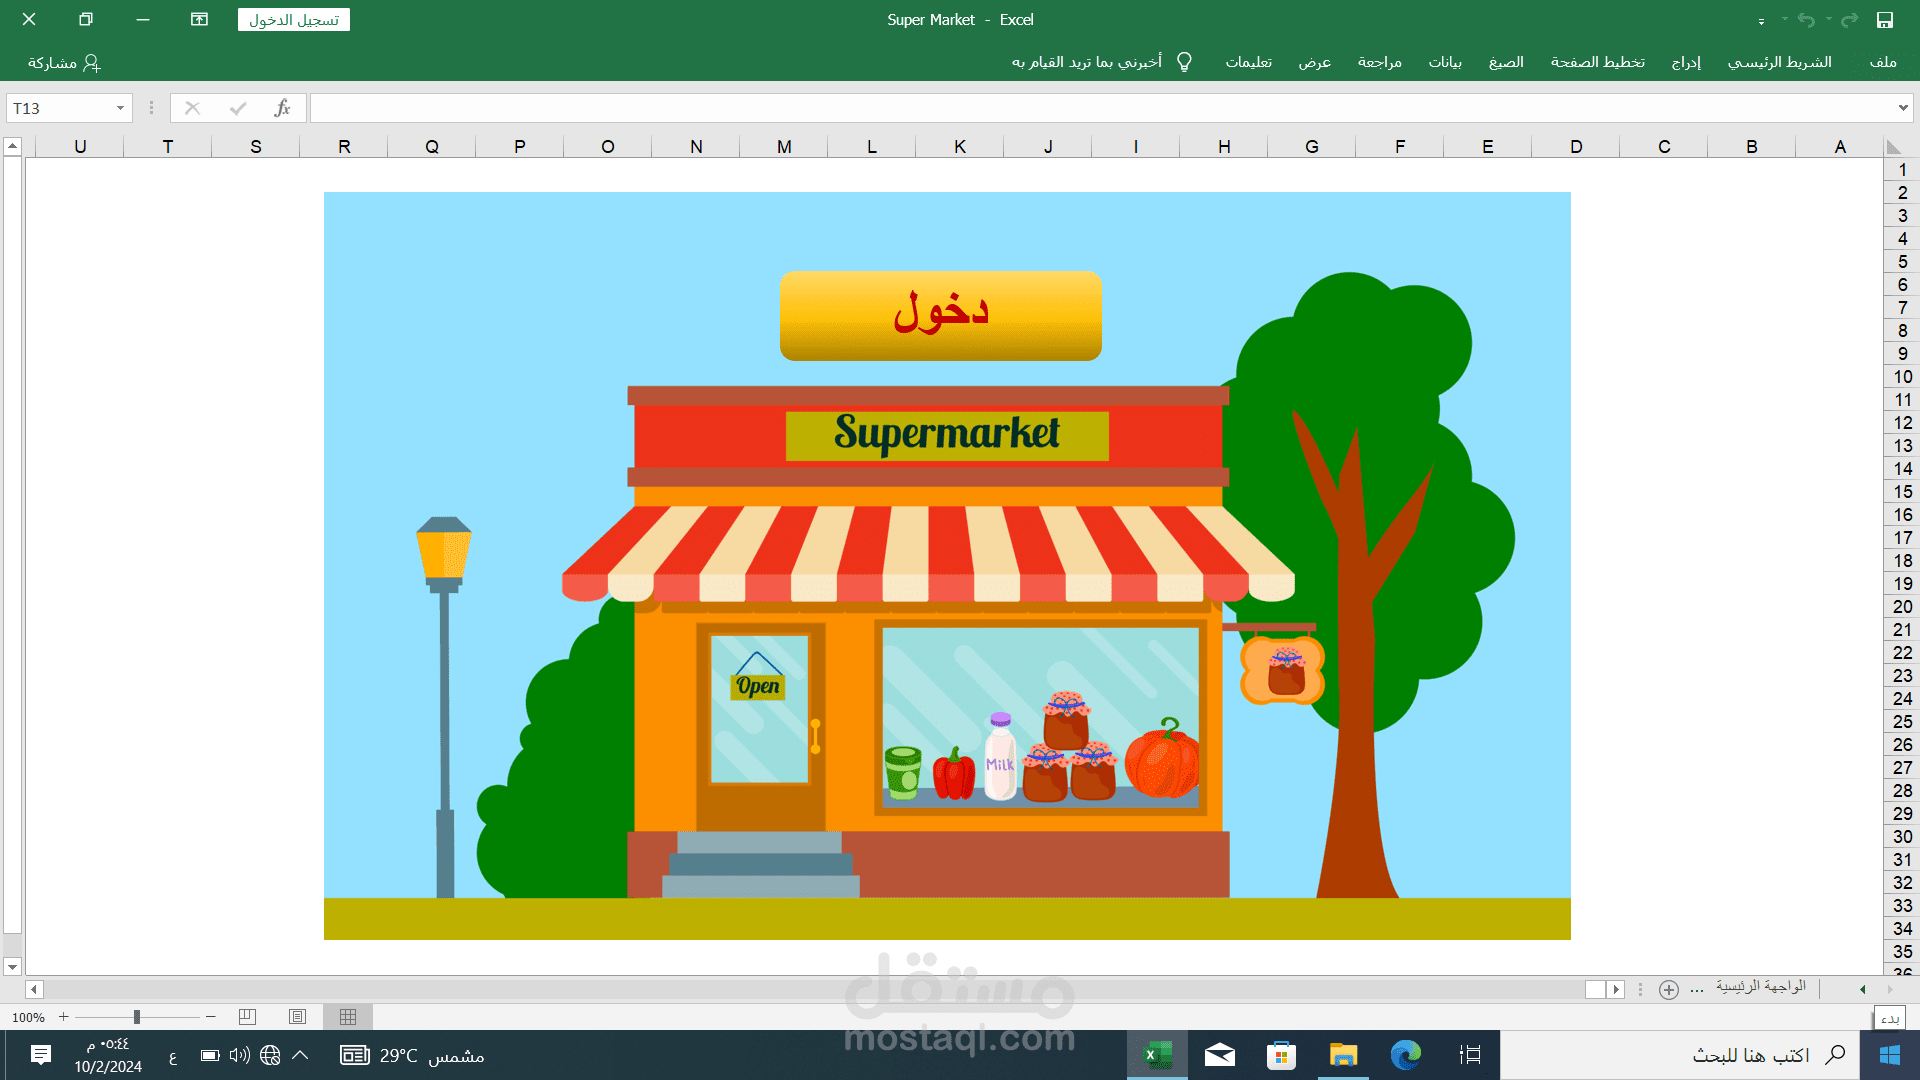Click the Name Box showing T13
Screen dimensions: 1920x1080
pos(60,108)
